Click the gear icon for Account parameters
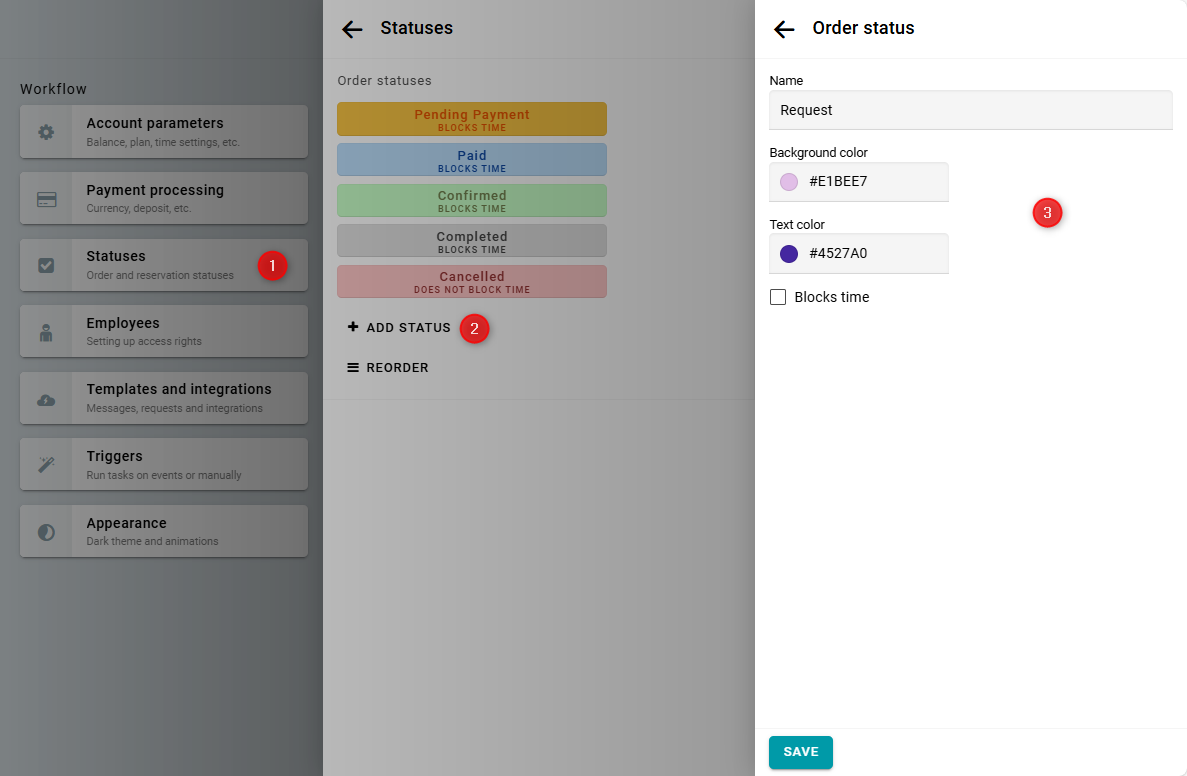Viewport: 1187px width, 776px height. (46, 132)
